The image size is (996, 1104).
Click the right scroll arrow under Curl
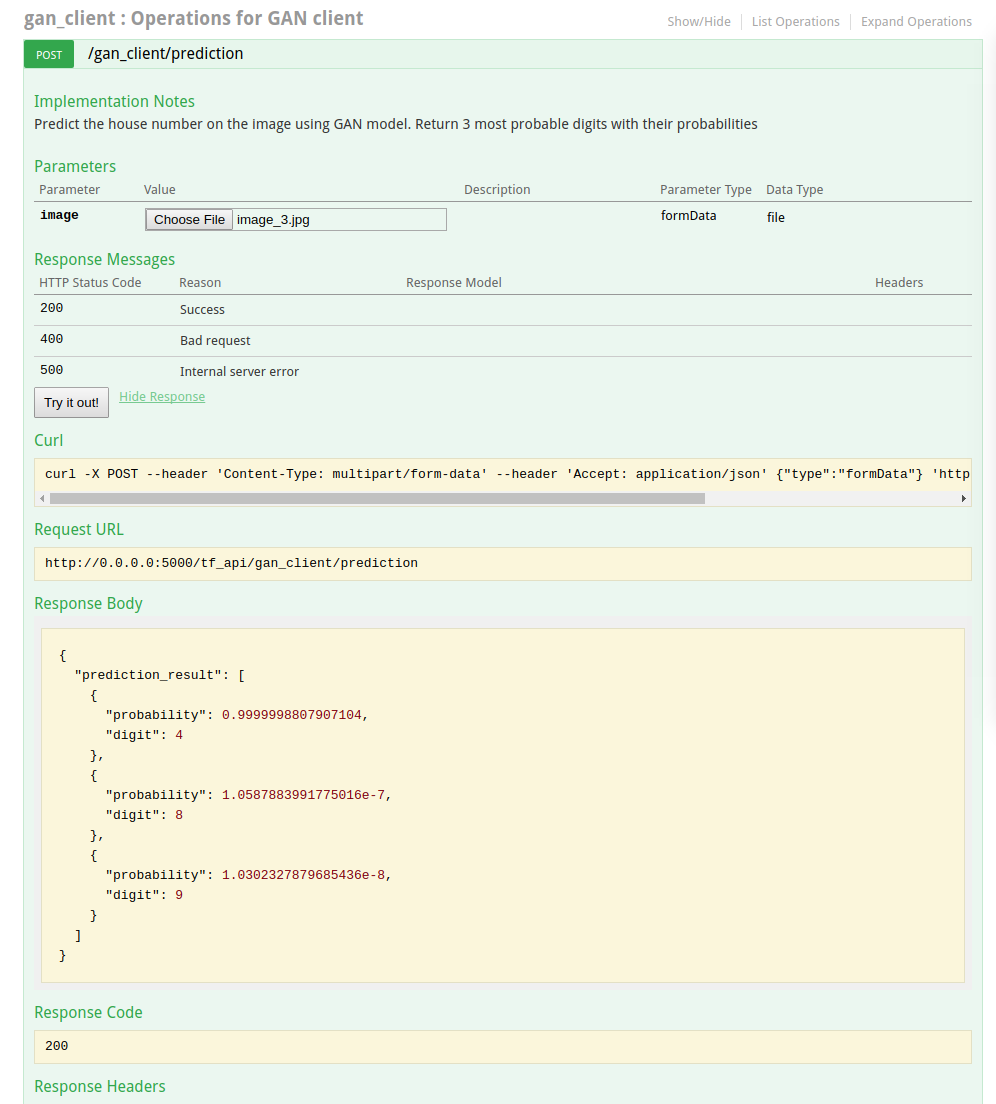(x=962, y=498)
